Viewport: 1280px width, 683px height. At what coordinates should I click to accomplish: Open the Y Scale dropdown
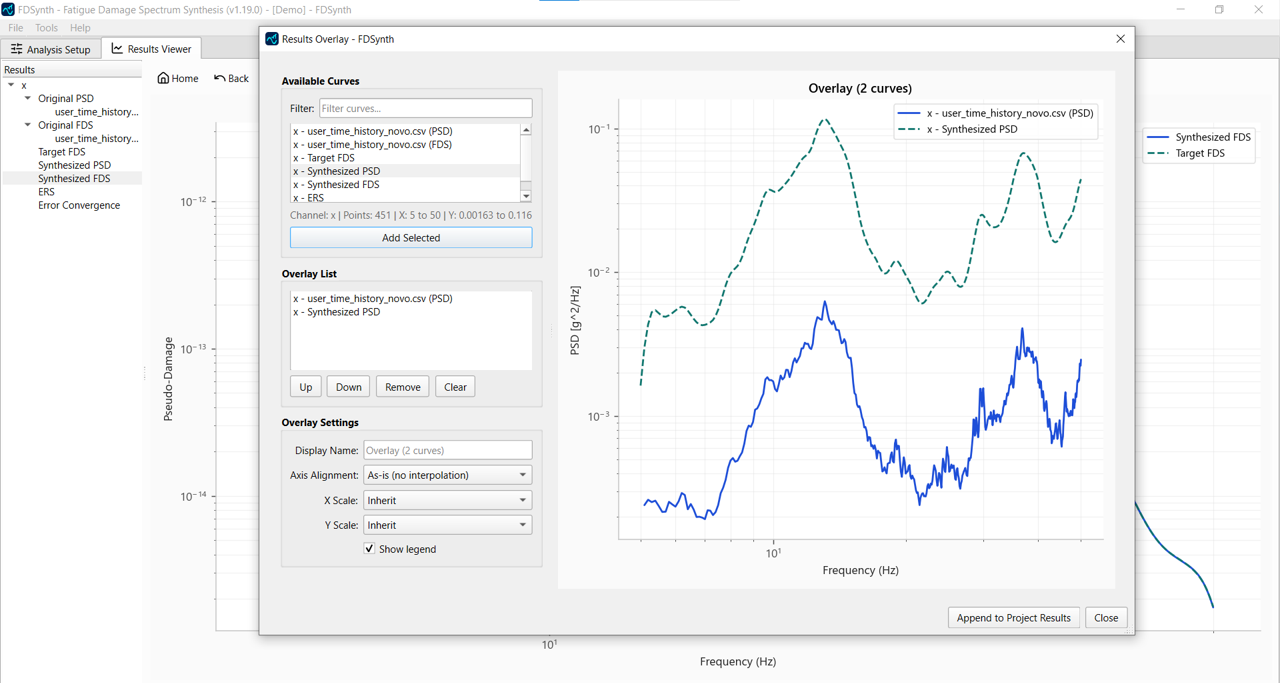[521, 524]
